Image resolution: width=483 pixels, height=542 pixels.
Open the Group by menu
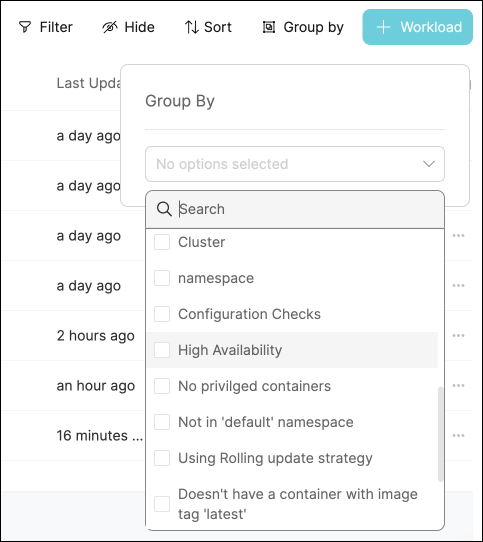click(x=303, y=27)
